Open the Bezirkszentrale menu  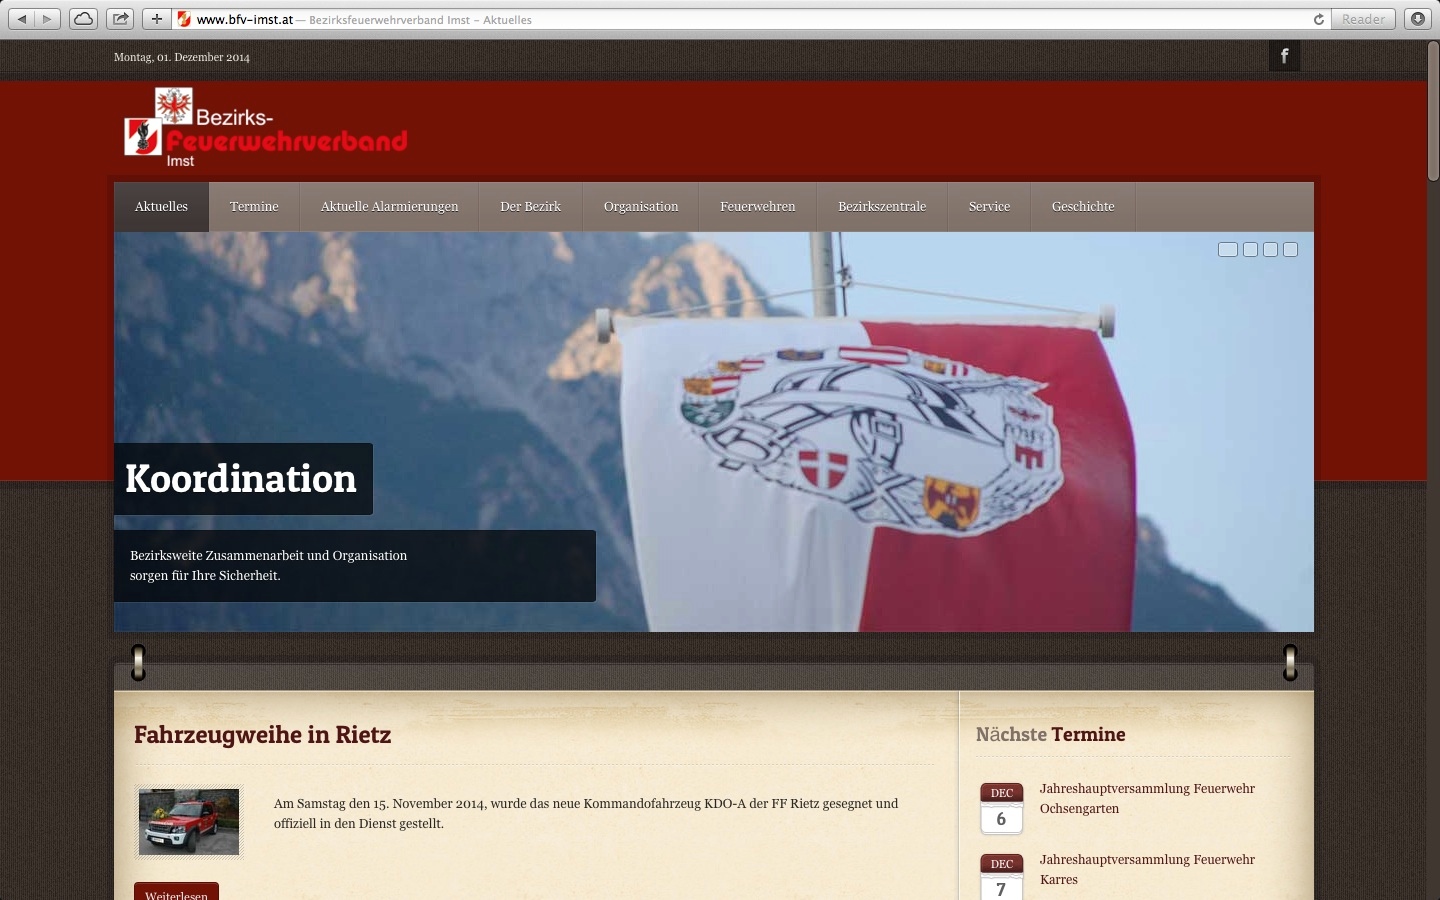tap(882, 207)
